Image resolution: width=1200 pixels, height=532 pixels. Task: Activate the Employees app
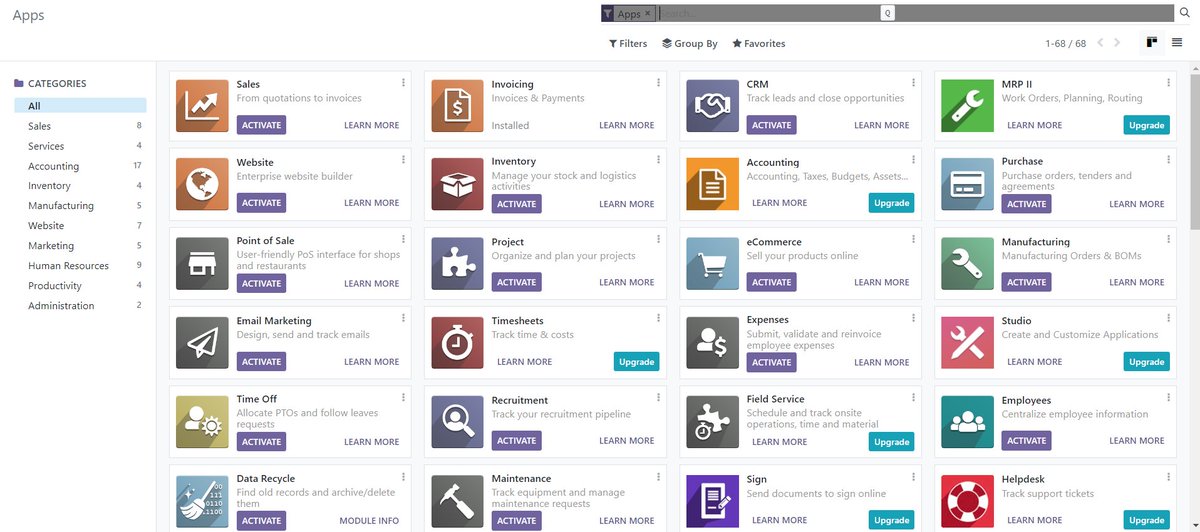tap(1026, 440)
